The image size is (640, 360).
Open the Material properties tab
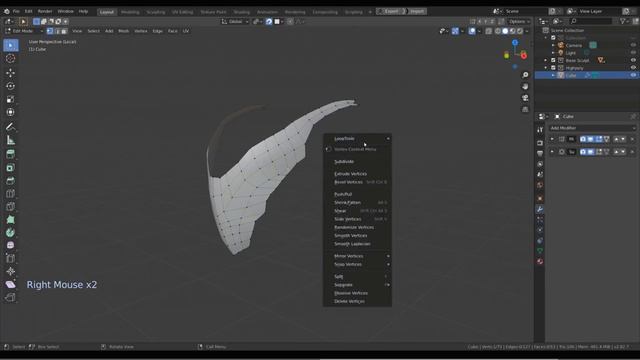click(x=540, y=262)
